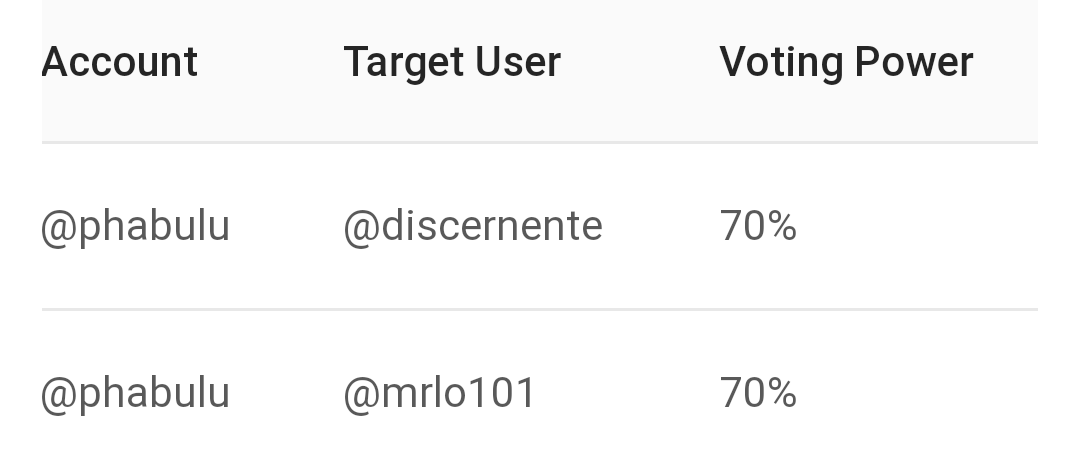
Task: Visit the @discernente profile link
Action: pos(473,227)
